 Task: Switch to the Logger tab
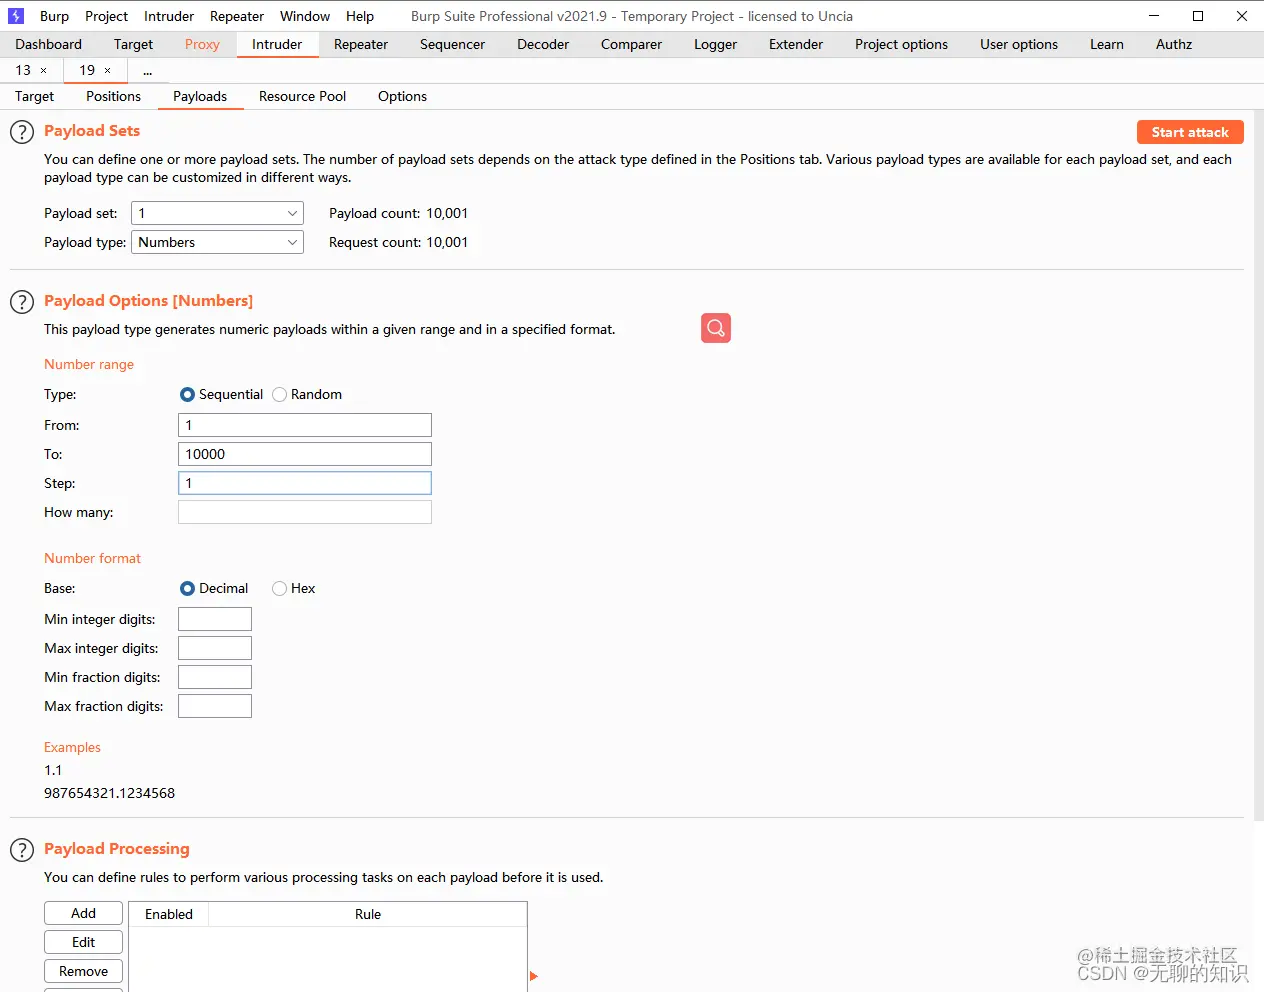(x=715, y=44)
